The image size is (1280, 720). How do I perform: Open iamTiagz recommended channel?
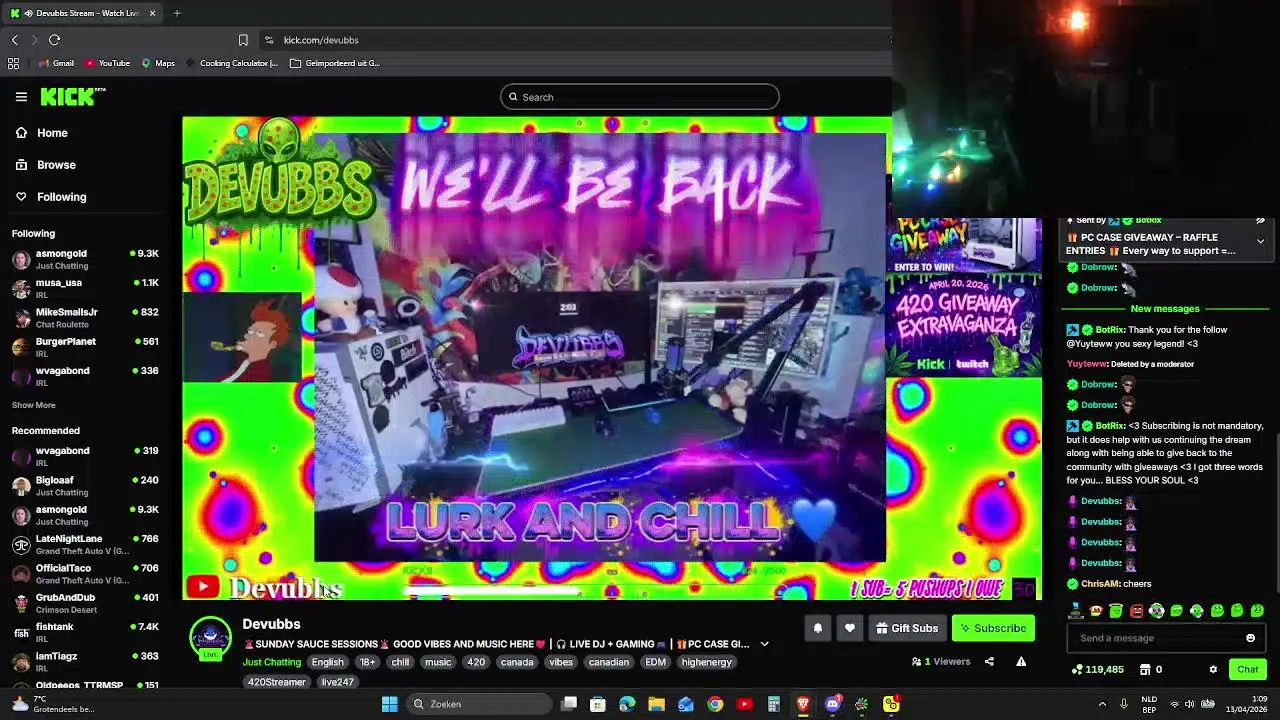[85, 661]
